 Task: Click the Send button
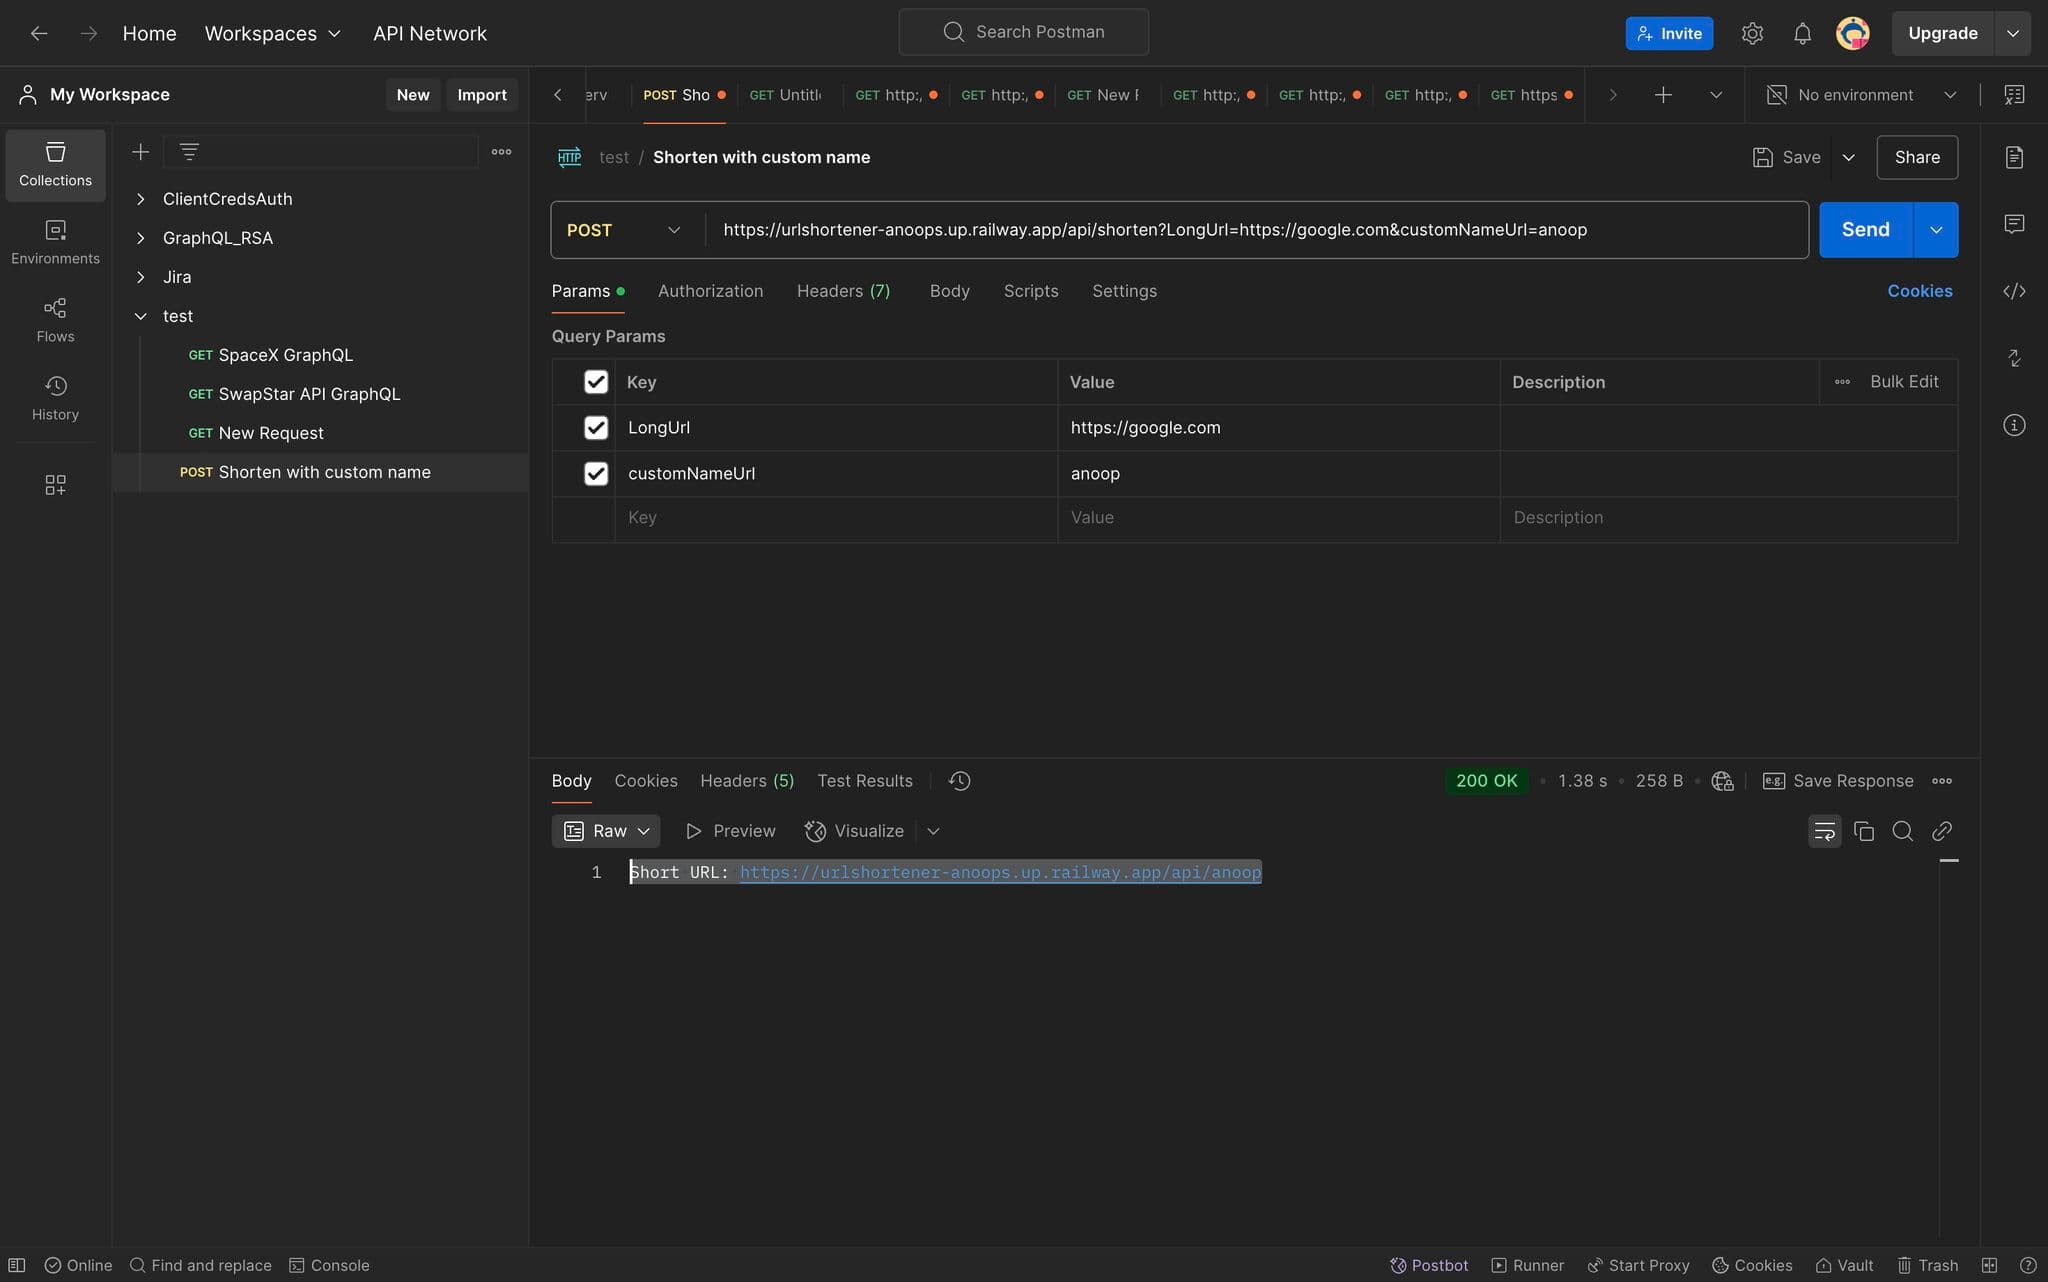click(1864, 229)
